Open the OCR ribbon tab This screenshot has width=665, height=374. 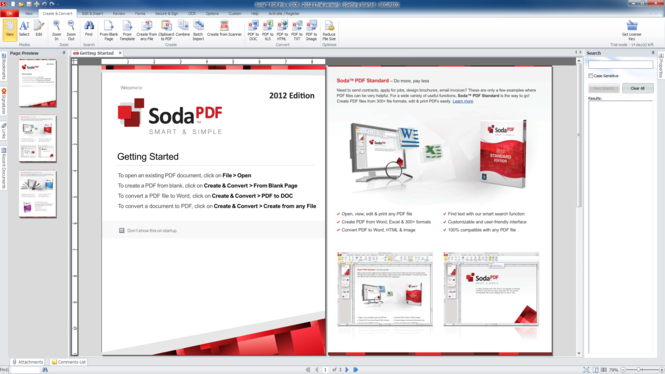(192, 14)
